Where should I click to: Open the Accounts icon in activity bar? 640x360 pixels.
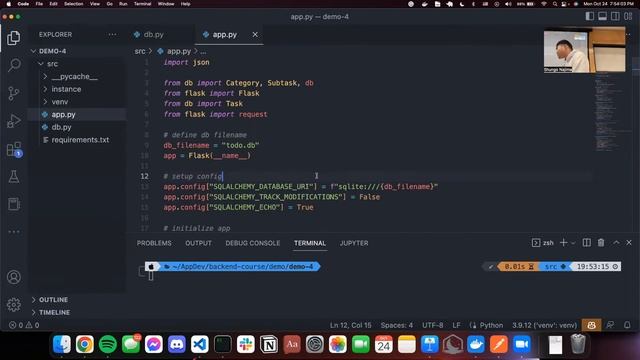pyautogui.click(x=14, y=277)
